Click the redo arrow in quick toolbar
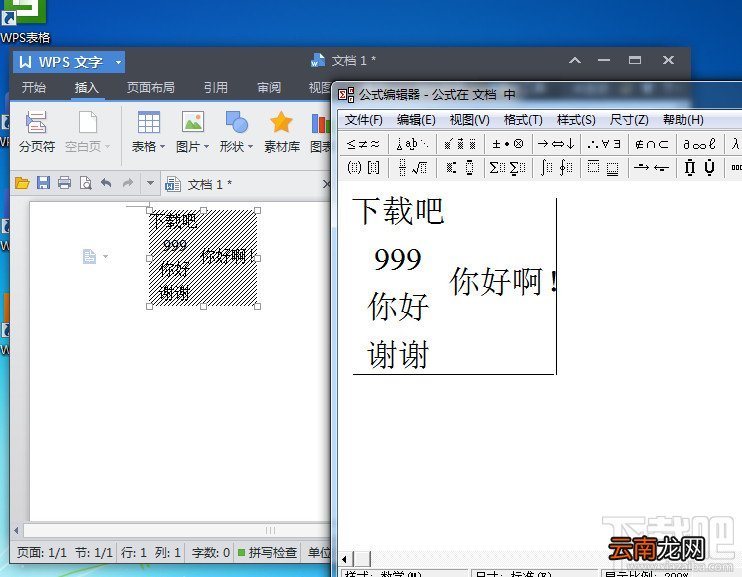Image resolution: width=742 pixels, height=577 pixels. tap(128, 183)
